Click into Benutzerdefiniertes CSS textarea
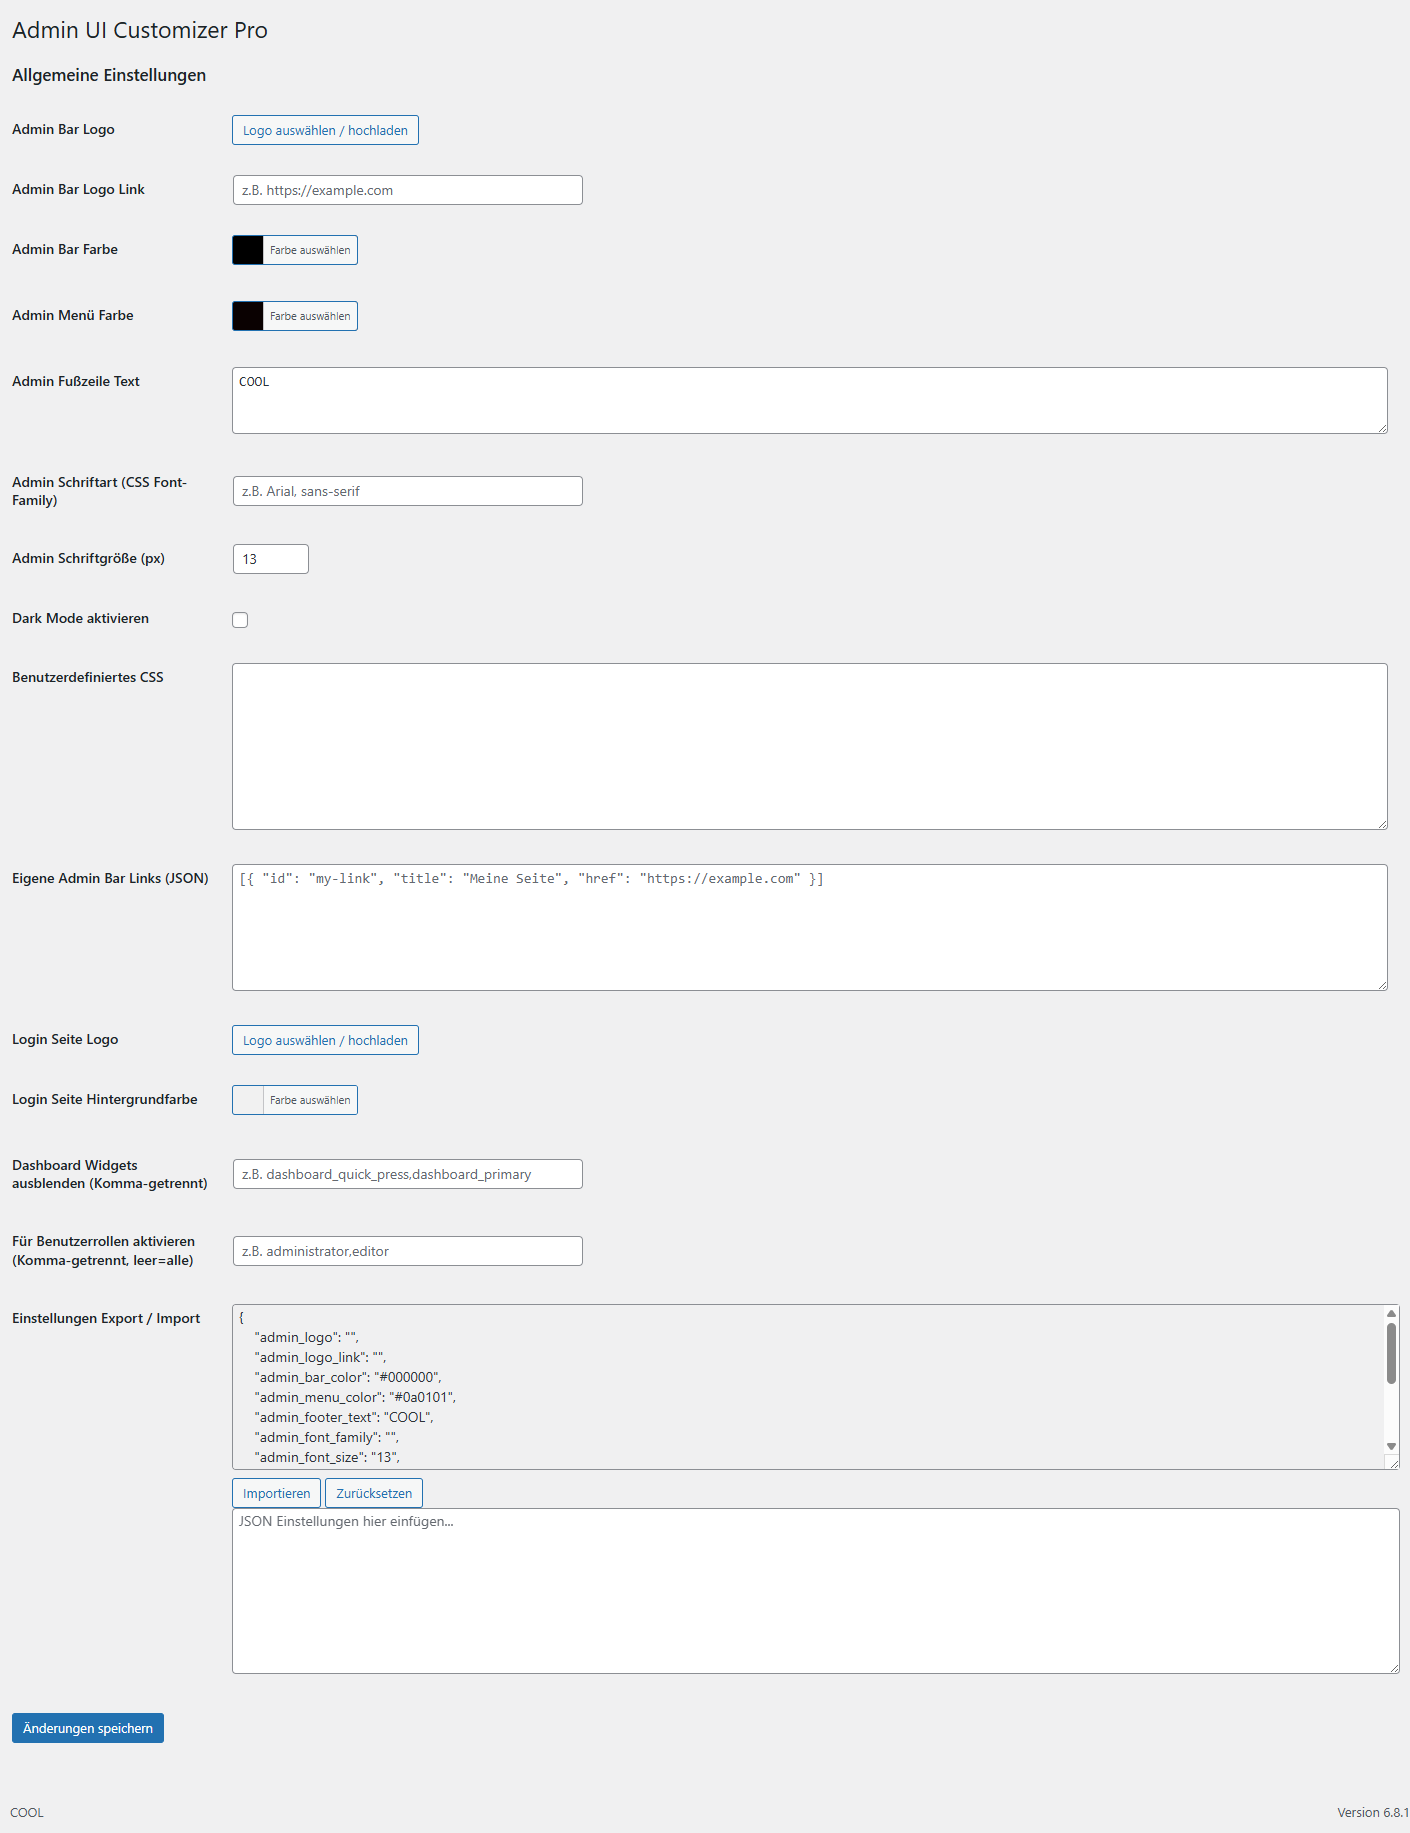 click(809, 746)
